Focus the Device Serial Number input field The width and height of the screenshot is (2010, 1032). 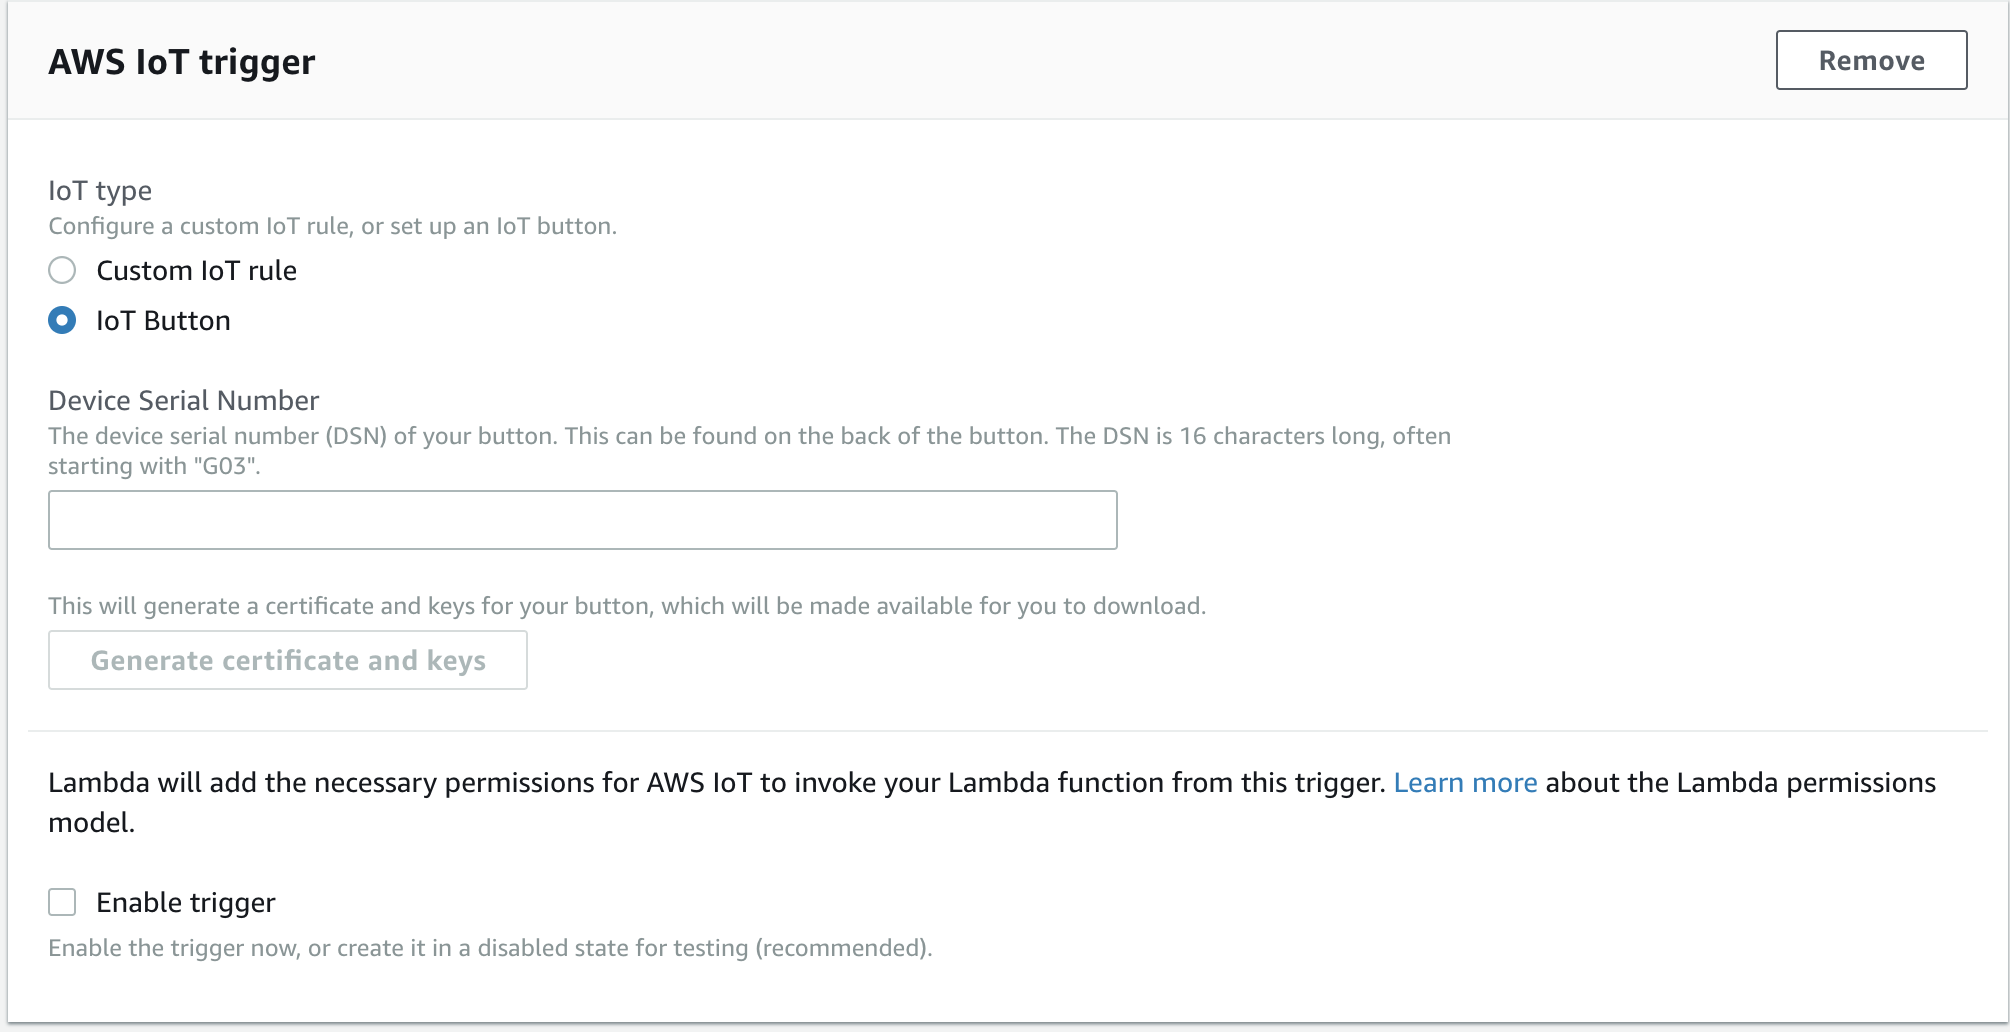pyautogui.click(x=582, y=519)
